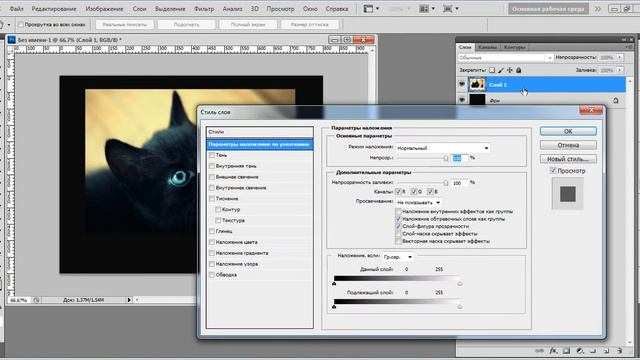Click the layer style fx icon
The width and height of the screenshot is (640, 360).
tap(553, 351)
